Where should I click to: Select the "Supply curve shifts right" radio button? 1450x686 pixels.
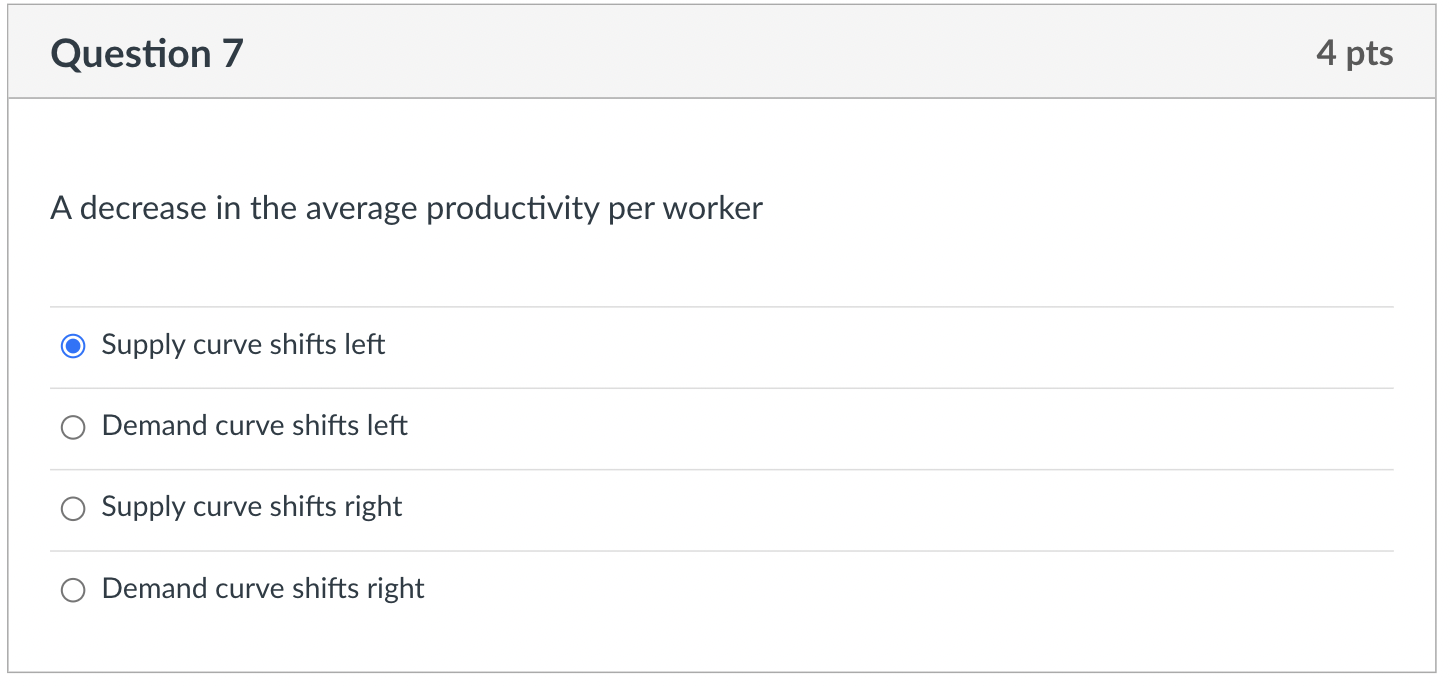click(x=72, y=509)
